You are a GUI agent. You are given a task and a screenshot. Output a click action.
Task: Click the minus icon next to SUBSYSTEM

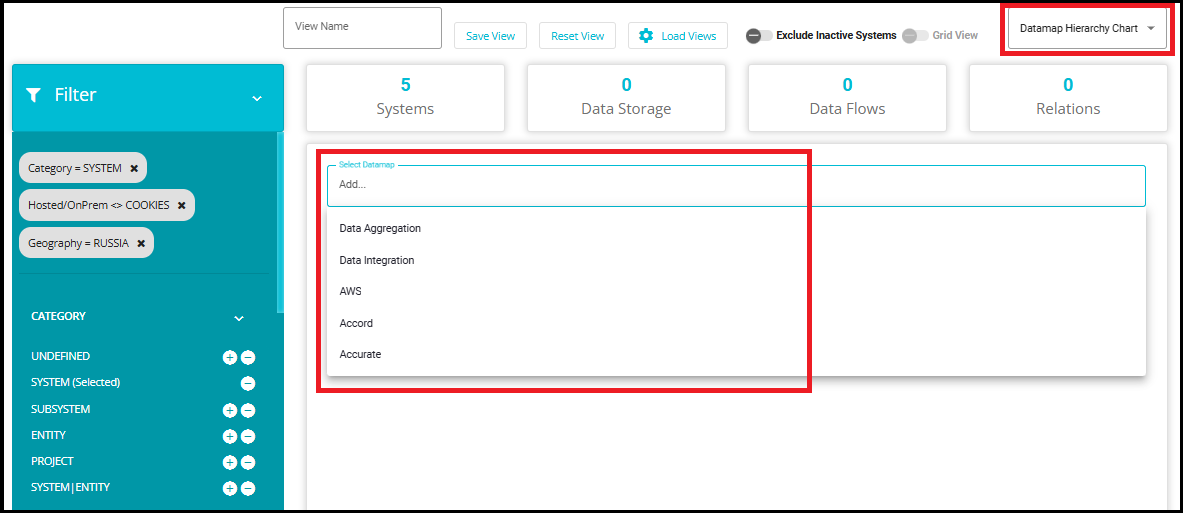248,410
